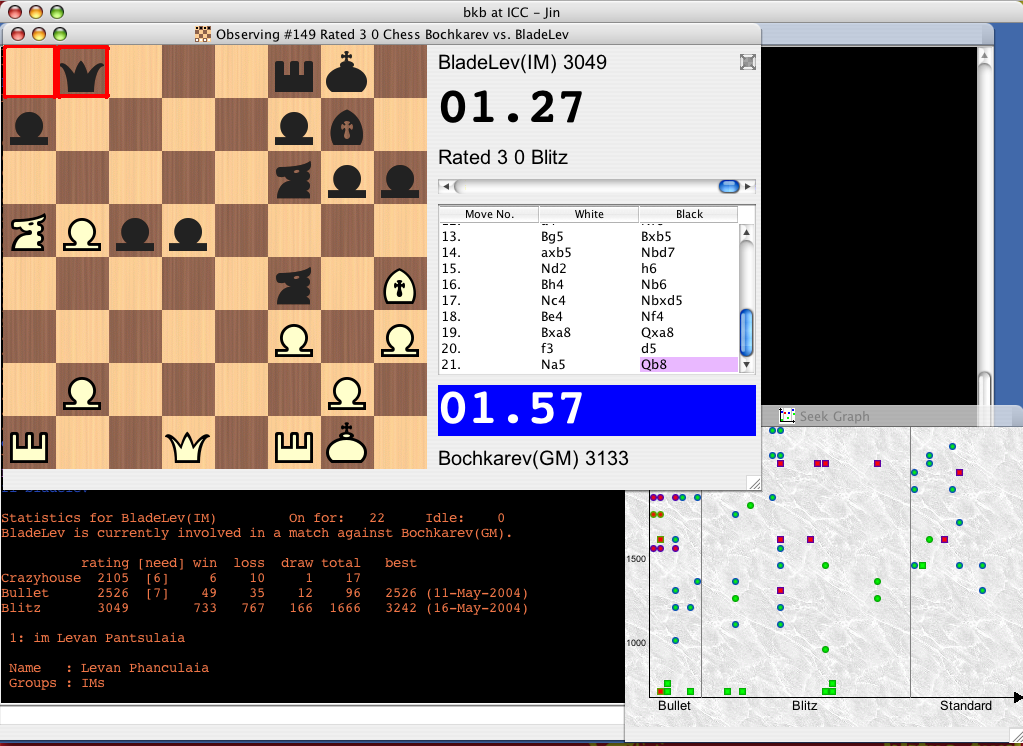Select the white knight on a5

click(x=29, y=231)
